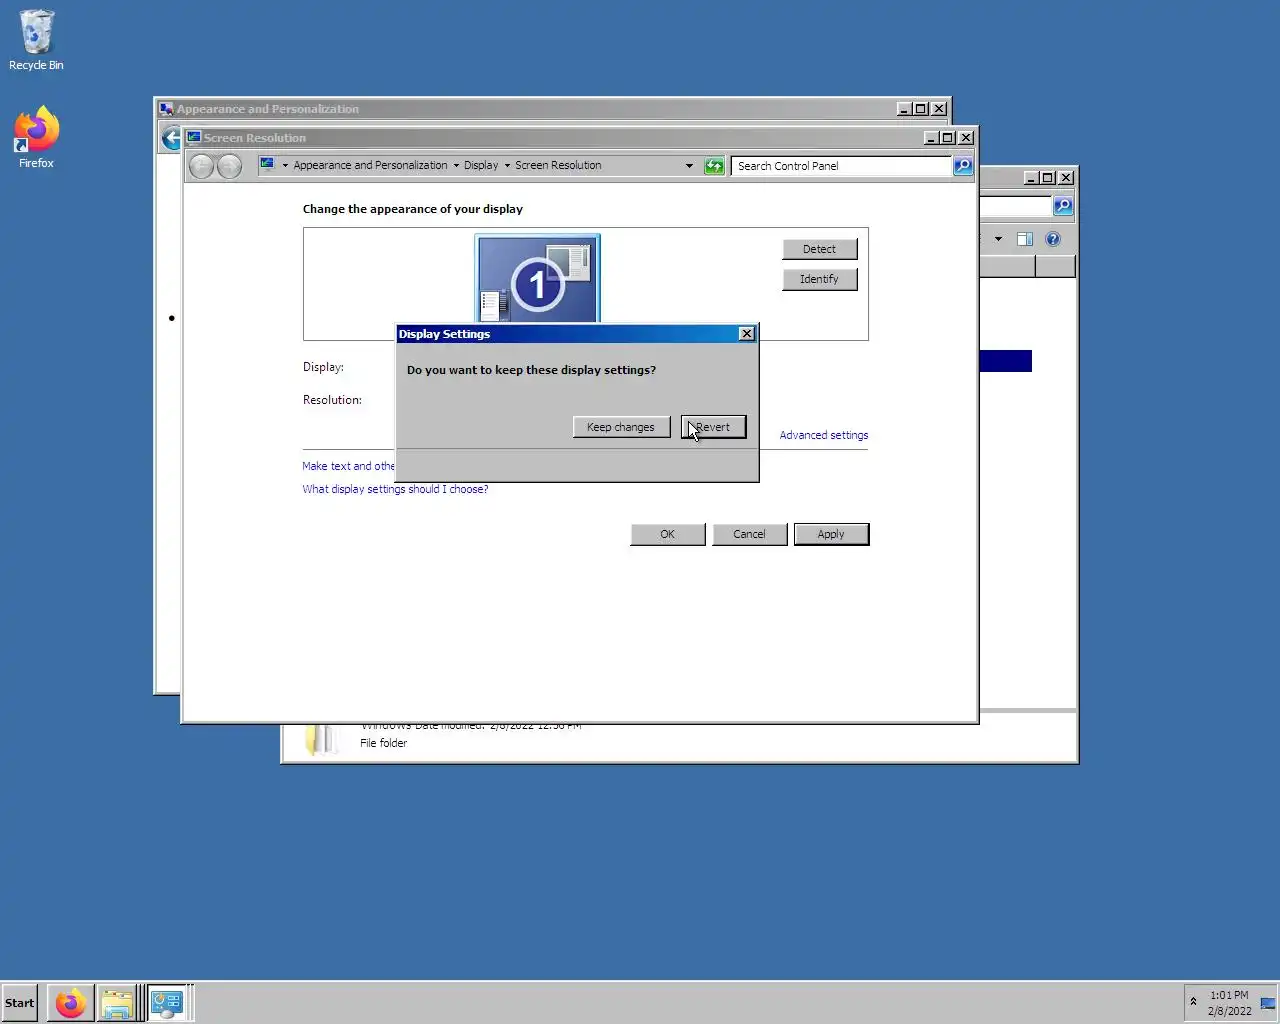Screen dimensions: 1280x1024
Task: Open Firefox desktop shortcut
Action: click(36, 137)
